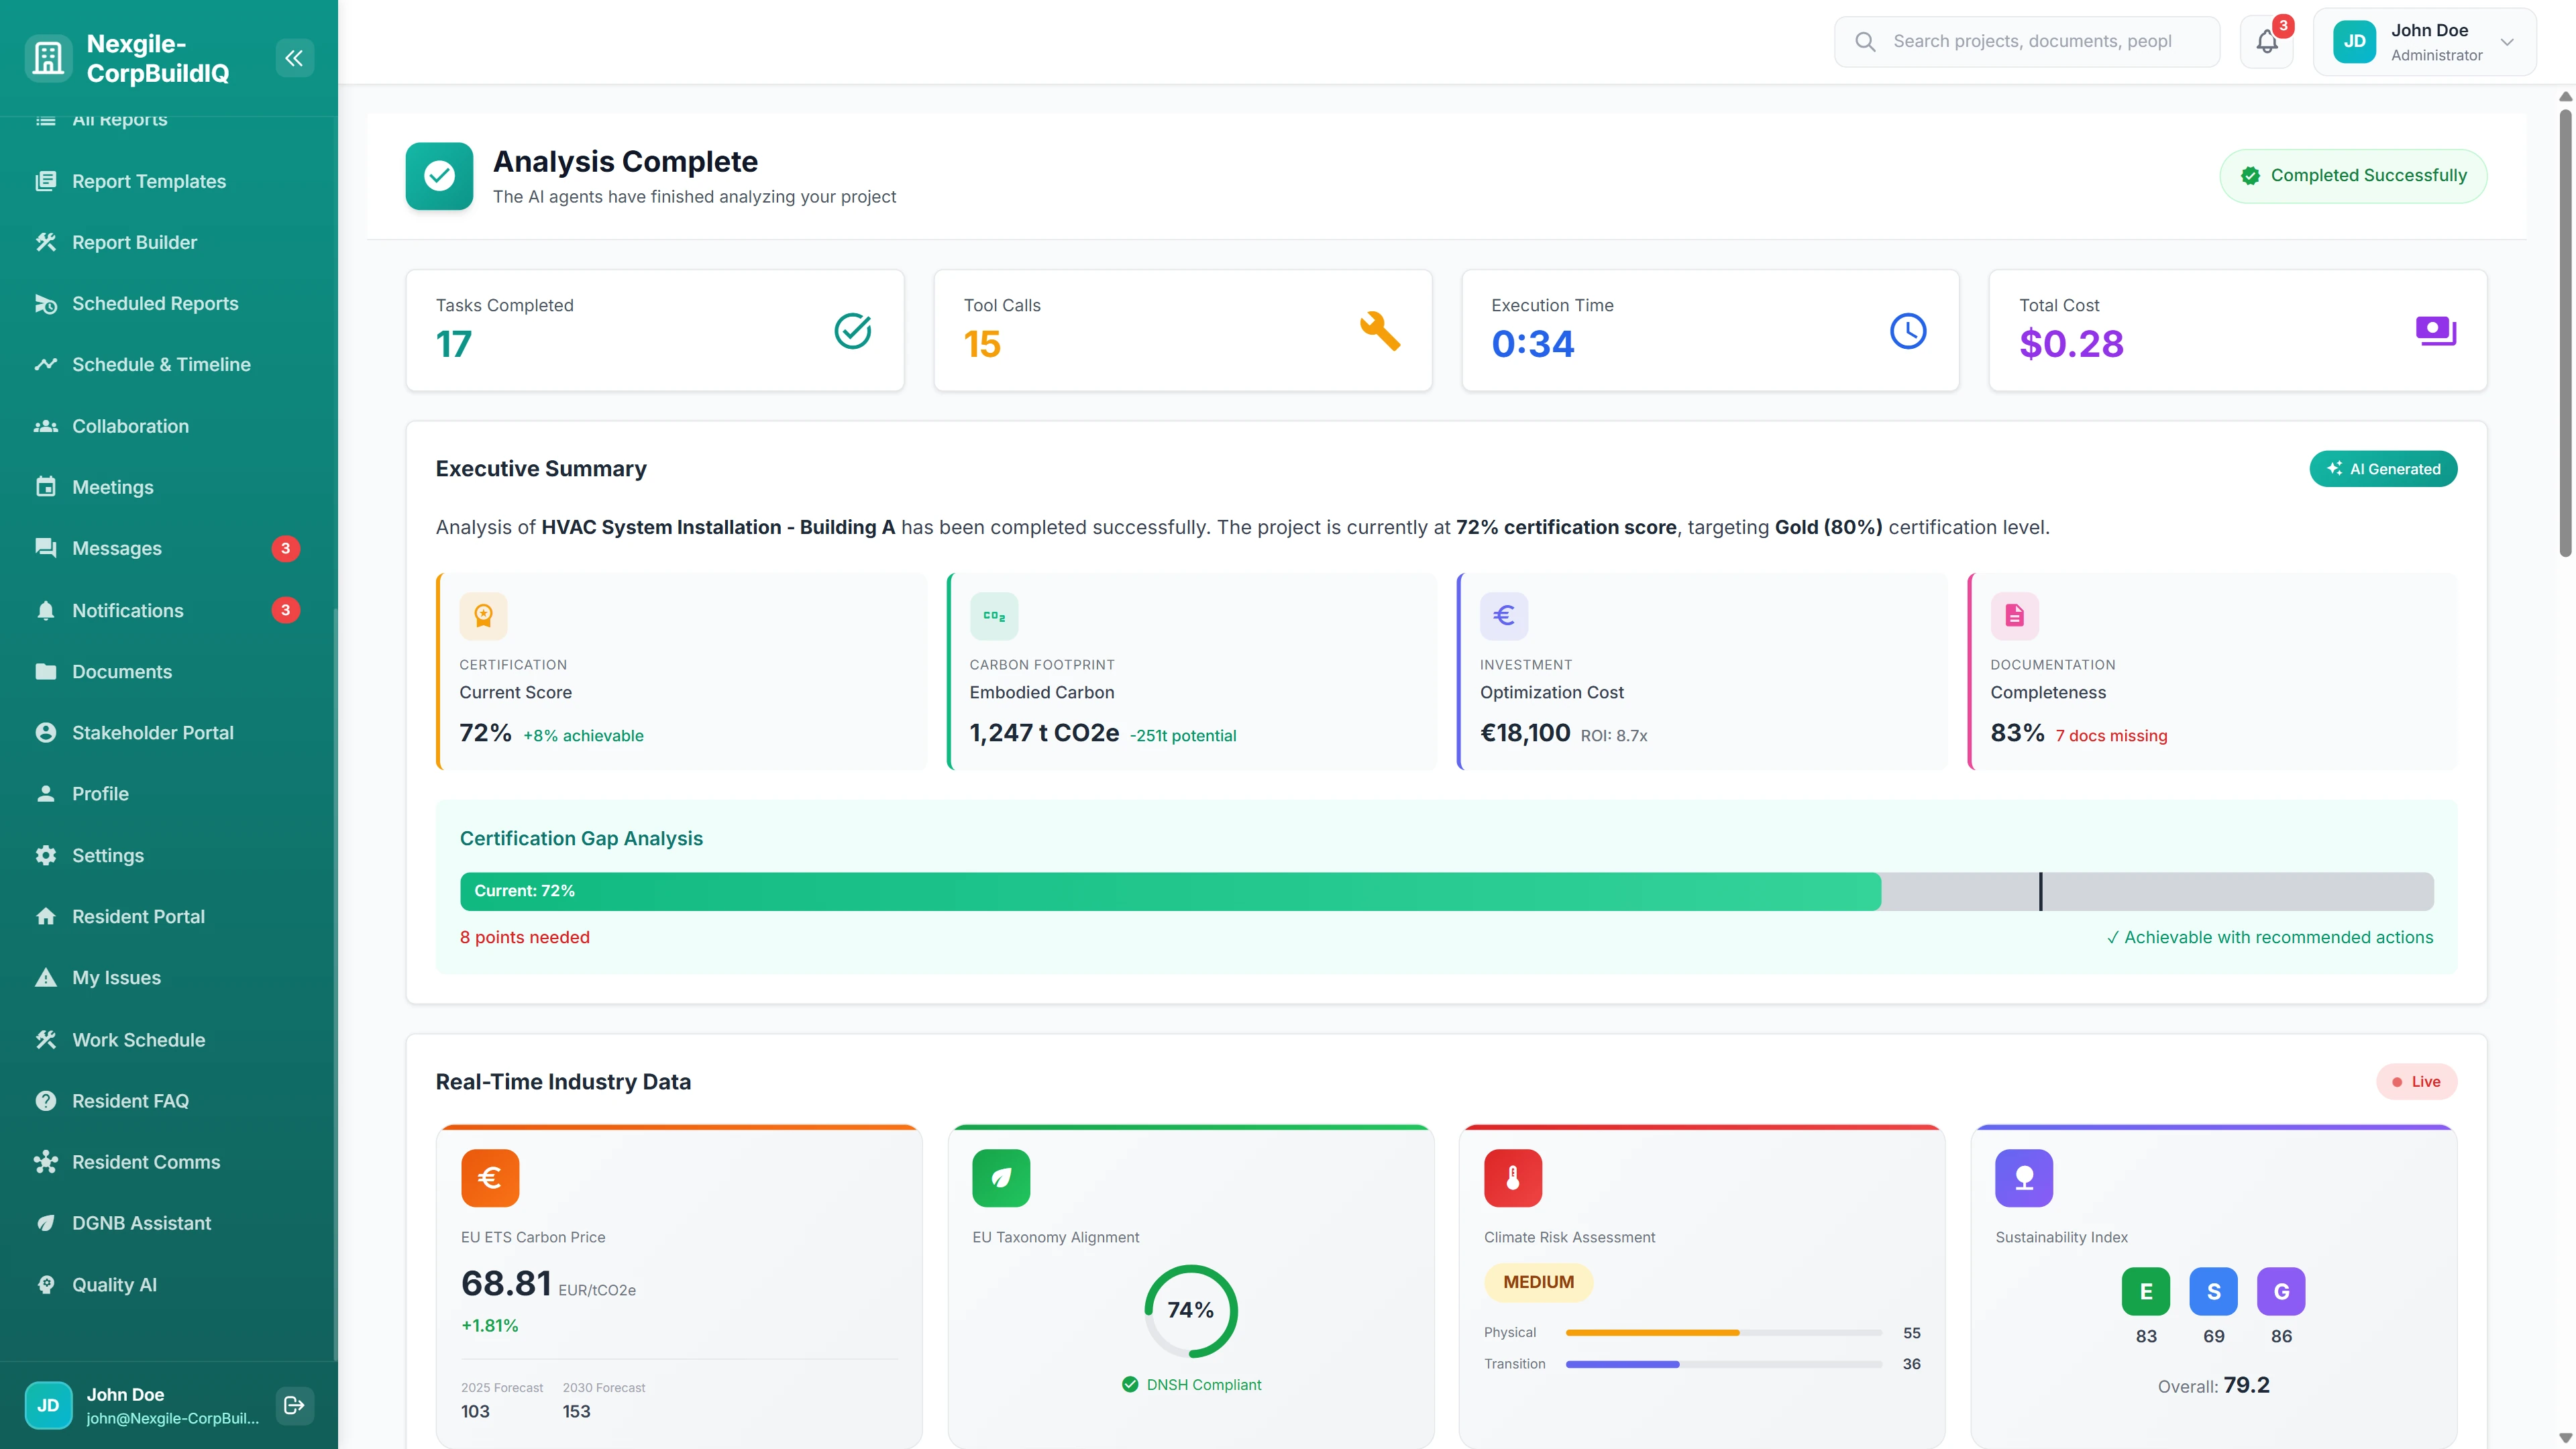Click the Certification Gap progress bar
Screen dimensions: 2576x1449
tap(1446, 891)
